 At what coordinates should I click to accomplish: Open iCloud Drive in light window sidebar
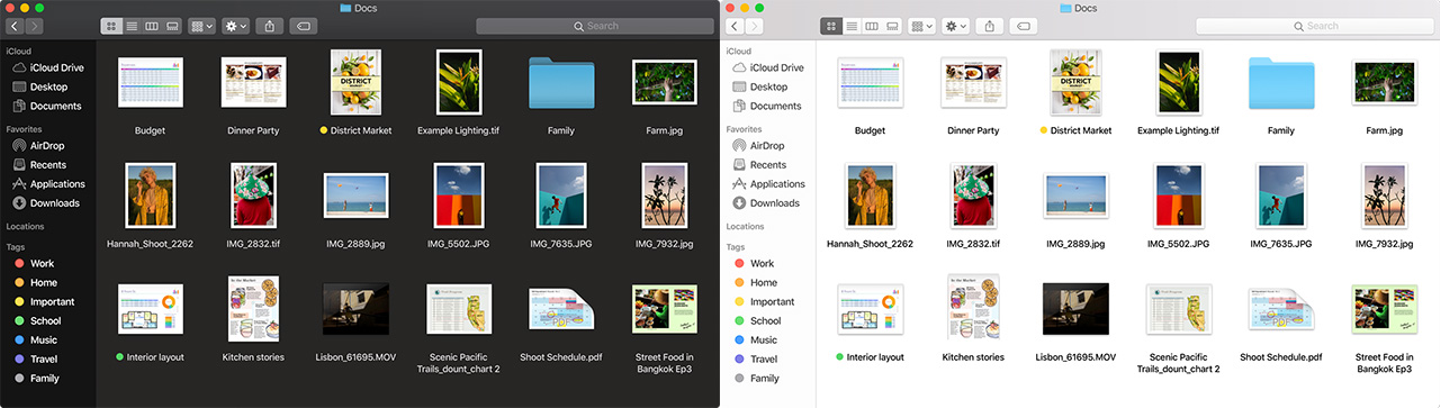tap(777, 68)
